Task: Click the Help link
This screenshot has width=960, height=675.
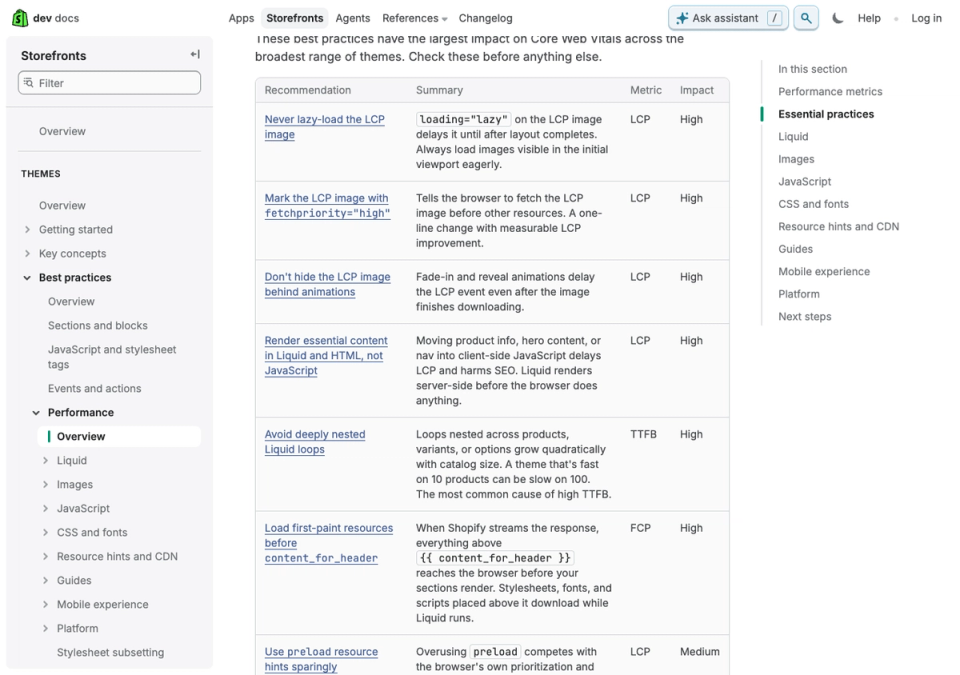Action: tap(869, 18)
